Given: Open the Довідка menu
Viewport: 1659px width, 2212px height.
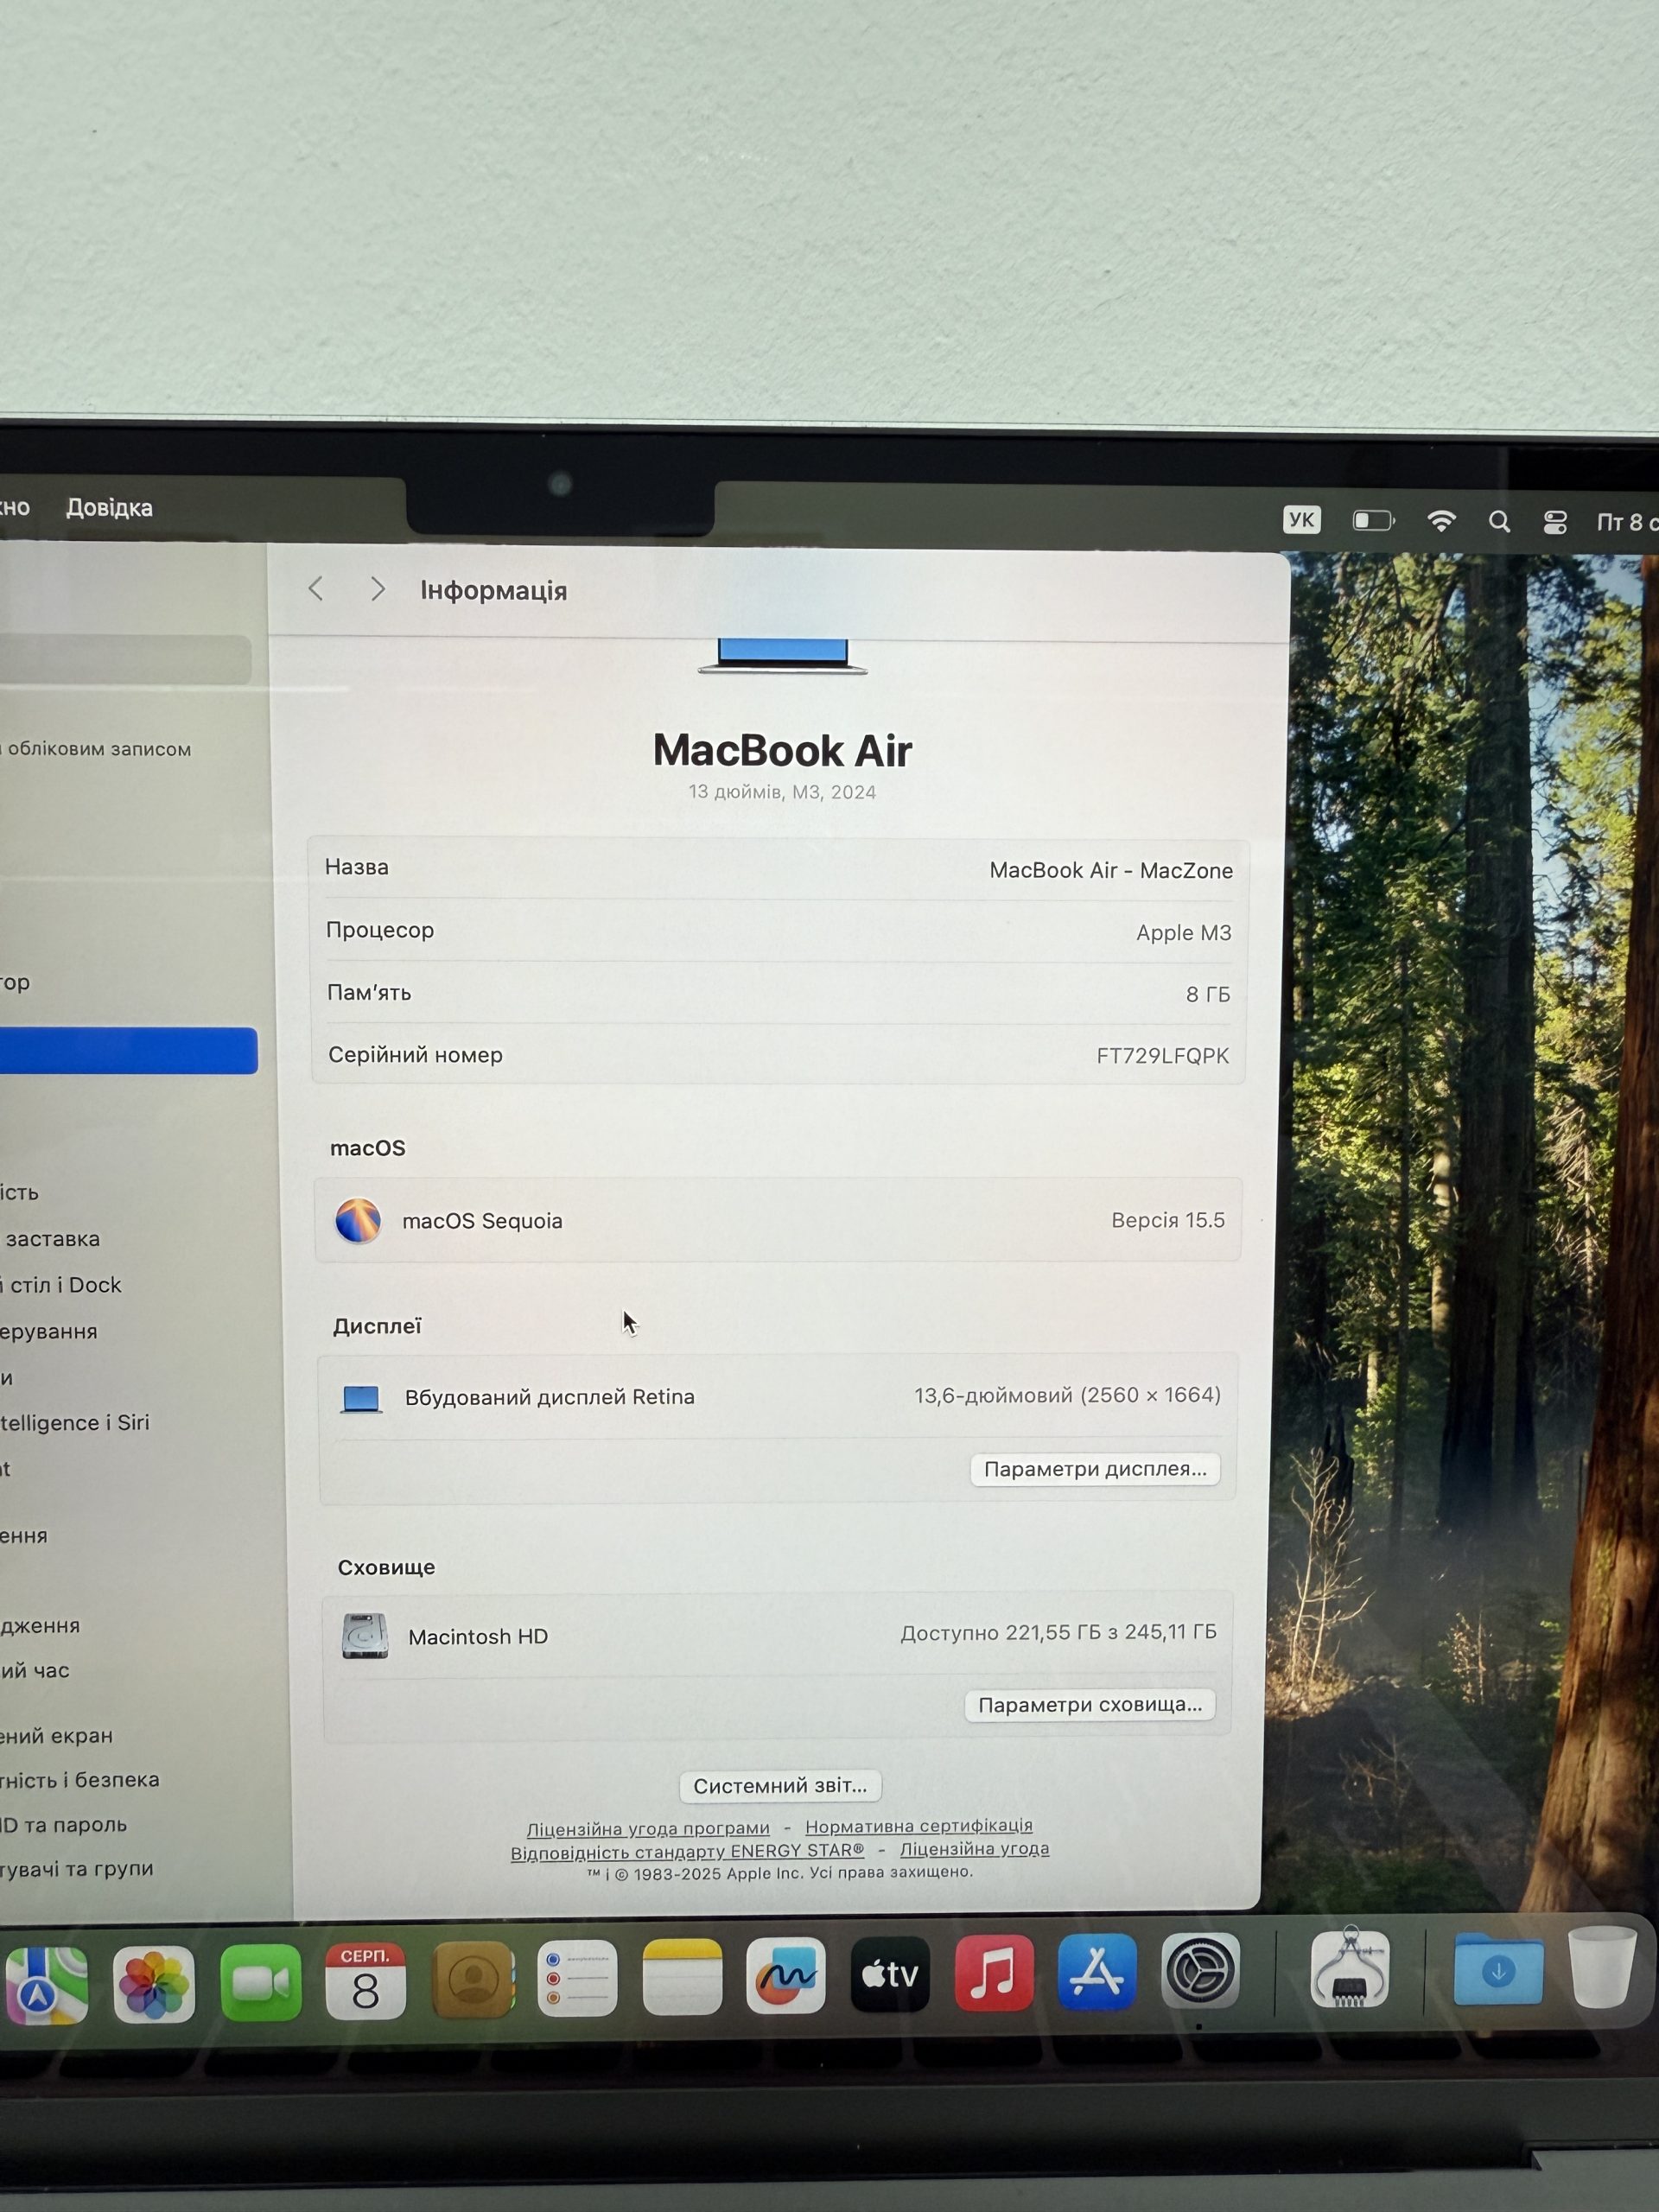Looking at the screenshot, I should tap(109, 508).
